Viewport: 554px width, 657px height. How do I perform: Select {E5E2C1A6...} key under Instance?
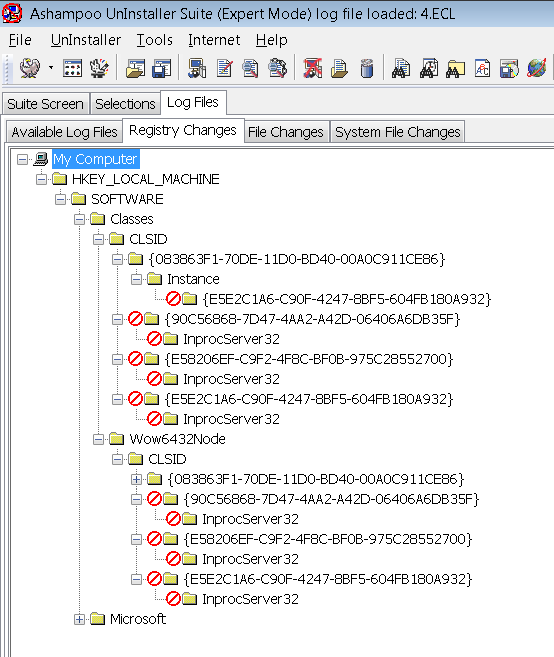347,299
